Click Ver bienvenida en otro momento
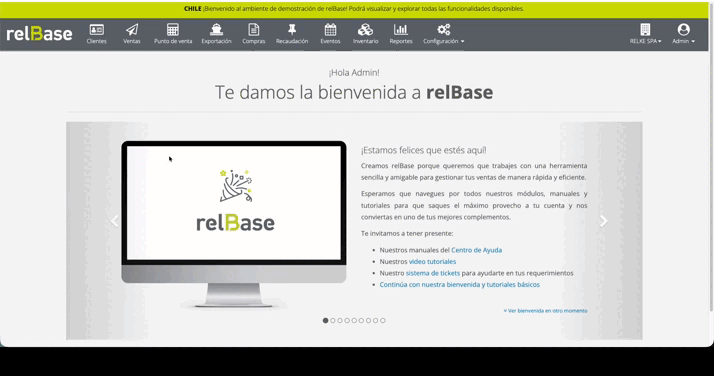 (545, 310)
